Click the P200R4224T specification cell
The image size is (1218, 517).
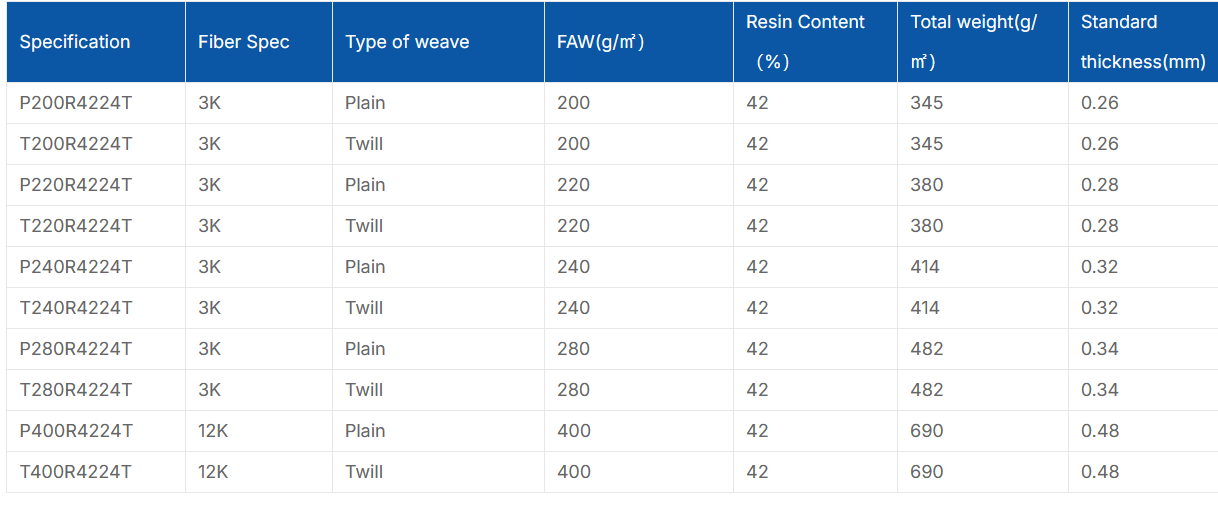tap(76, 103)
